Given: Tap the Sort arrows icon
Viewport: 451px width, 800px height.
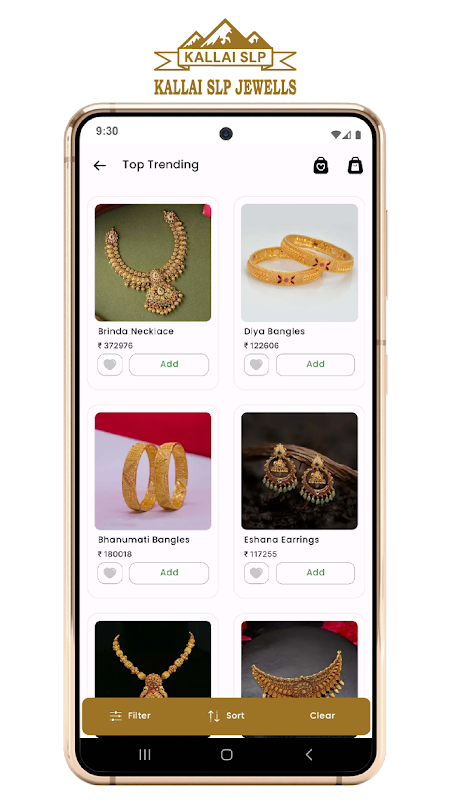Looking at the screenshot, I should (x=214, y=716).
